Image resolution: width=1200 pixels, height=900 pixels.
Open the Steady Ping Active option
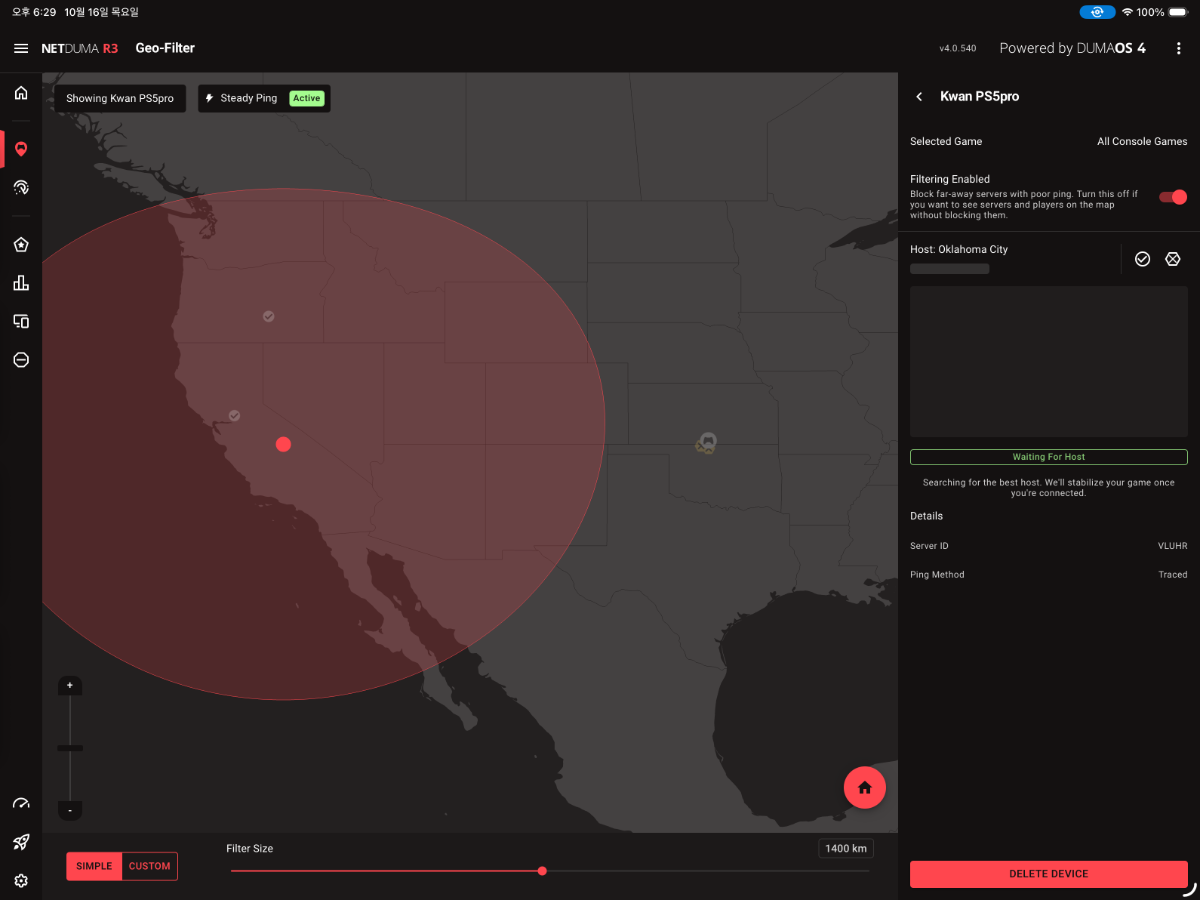click(264, 98)
